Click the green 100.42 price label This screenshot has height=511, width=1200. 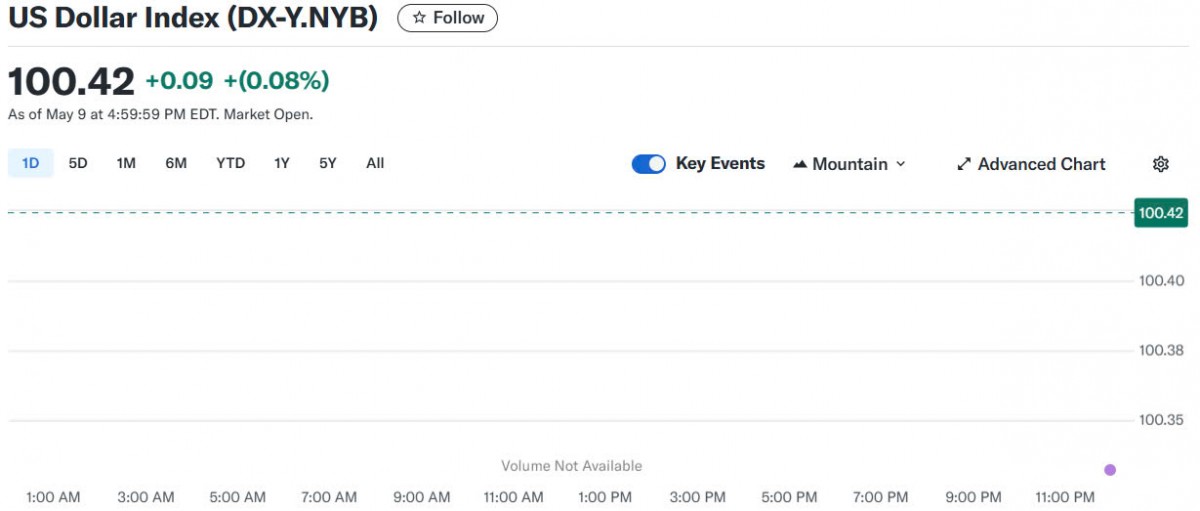1160,212
